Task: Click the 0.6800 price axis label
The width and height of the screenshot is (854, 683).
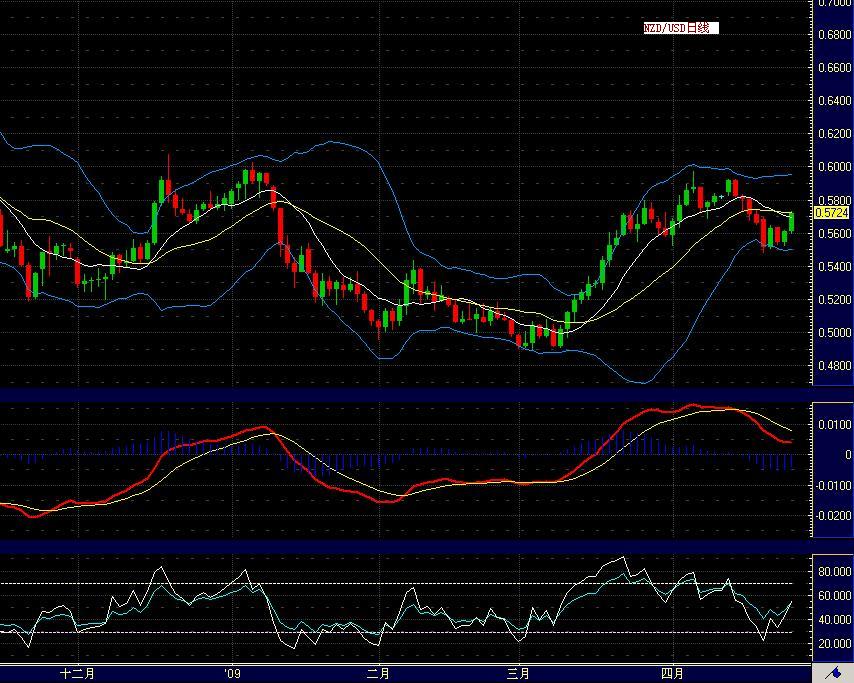Action: [x=834, y=34]
